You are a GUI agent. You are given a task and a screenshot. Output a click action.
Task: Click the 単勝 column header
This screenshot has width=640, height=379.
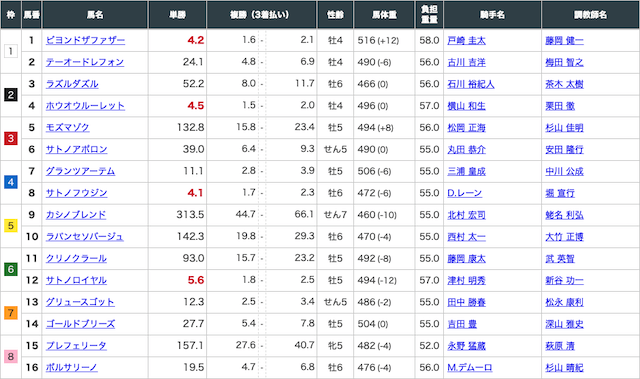(178, 15)
